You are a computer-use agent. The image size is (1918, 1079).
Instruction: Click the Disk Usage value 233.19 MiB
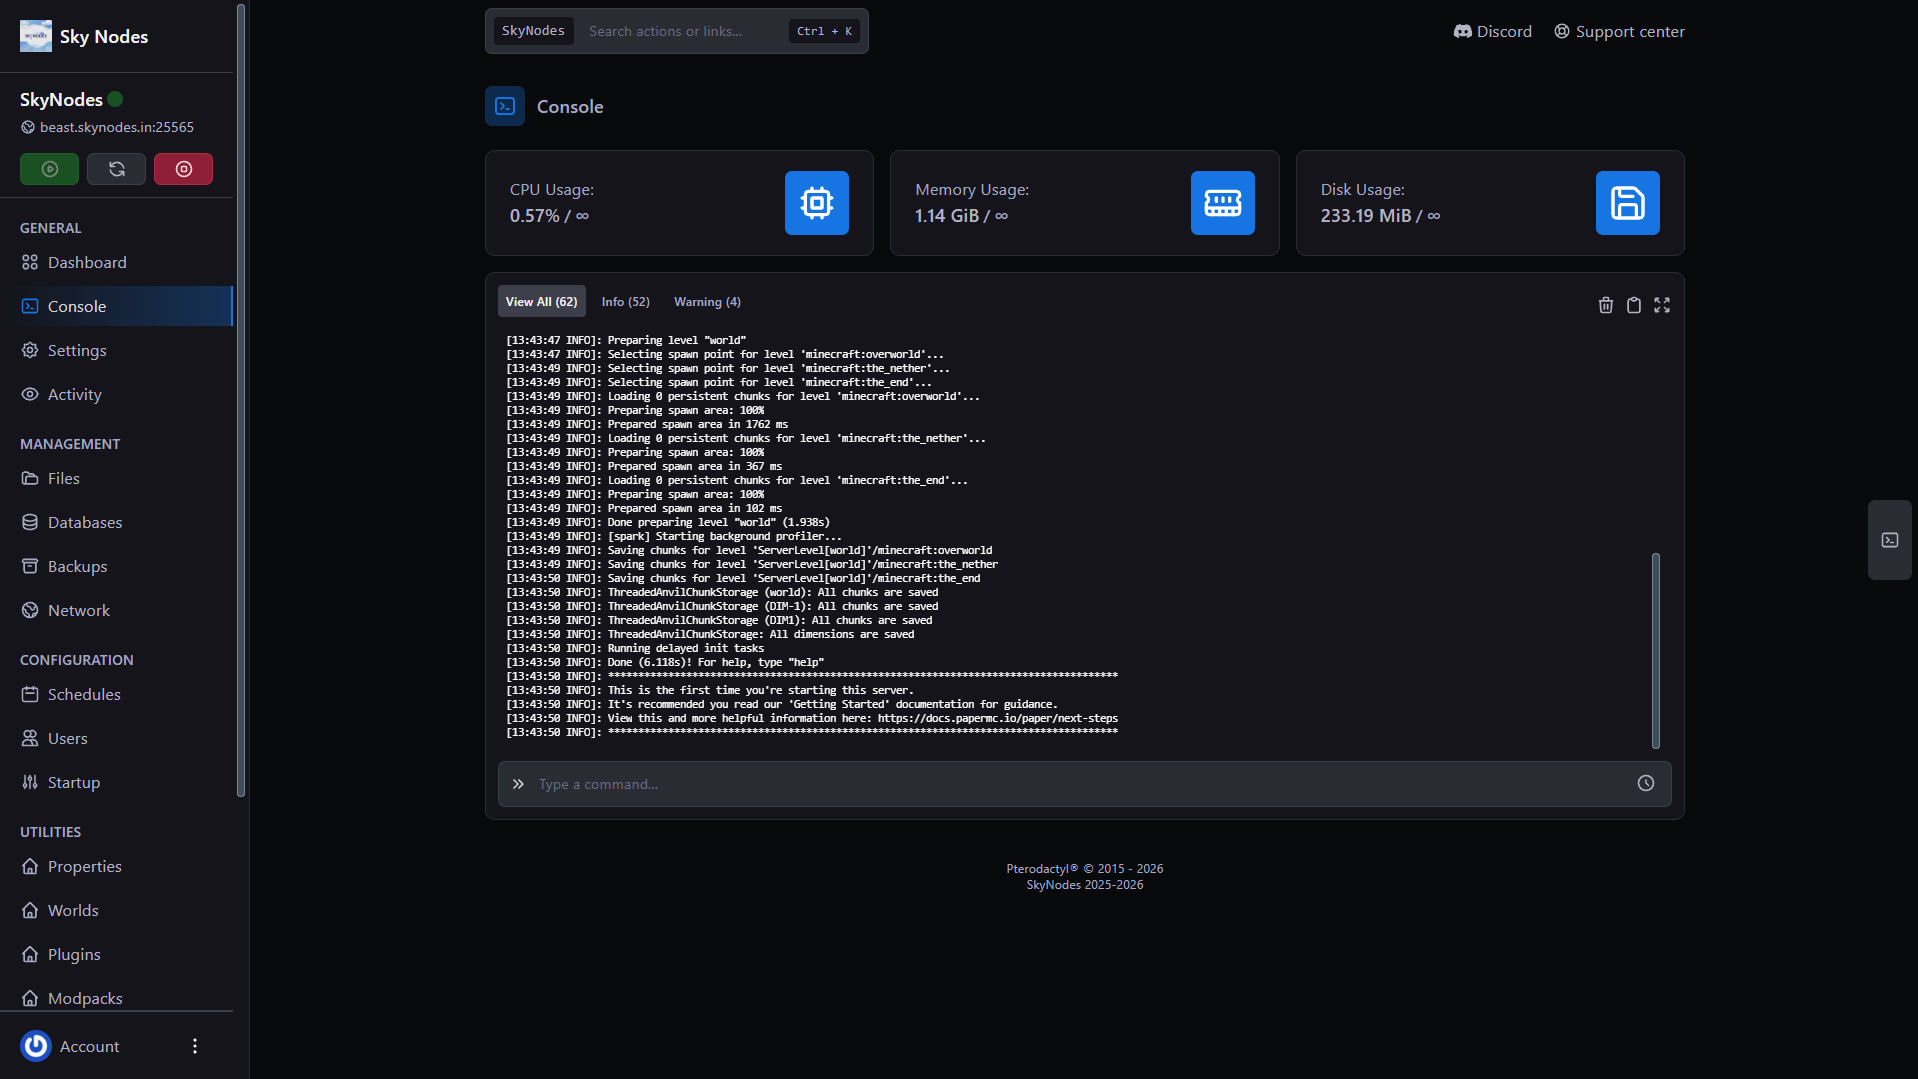1366,216
